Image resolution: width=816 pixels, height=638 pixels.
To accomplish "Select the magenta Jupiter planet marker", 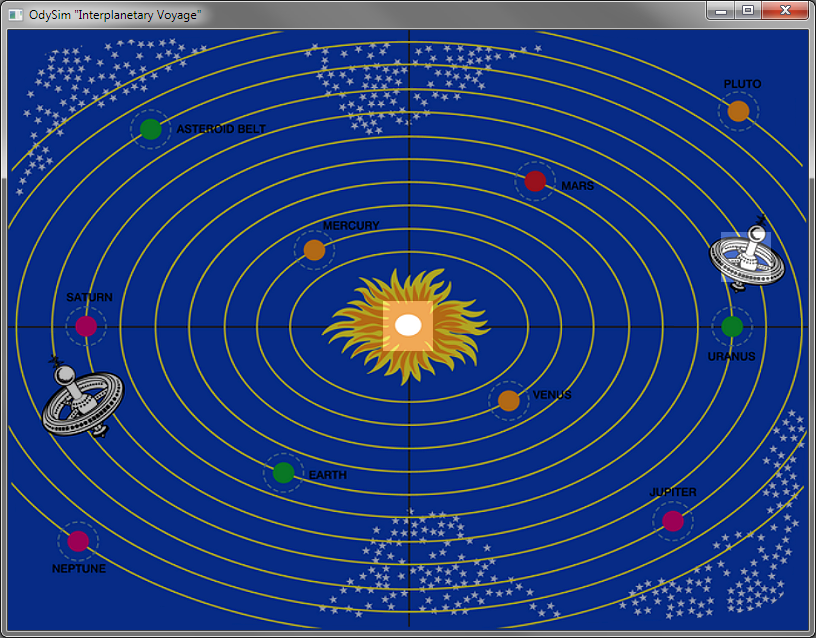I will tap(673, 521).
